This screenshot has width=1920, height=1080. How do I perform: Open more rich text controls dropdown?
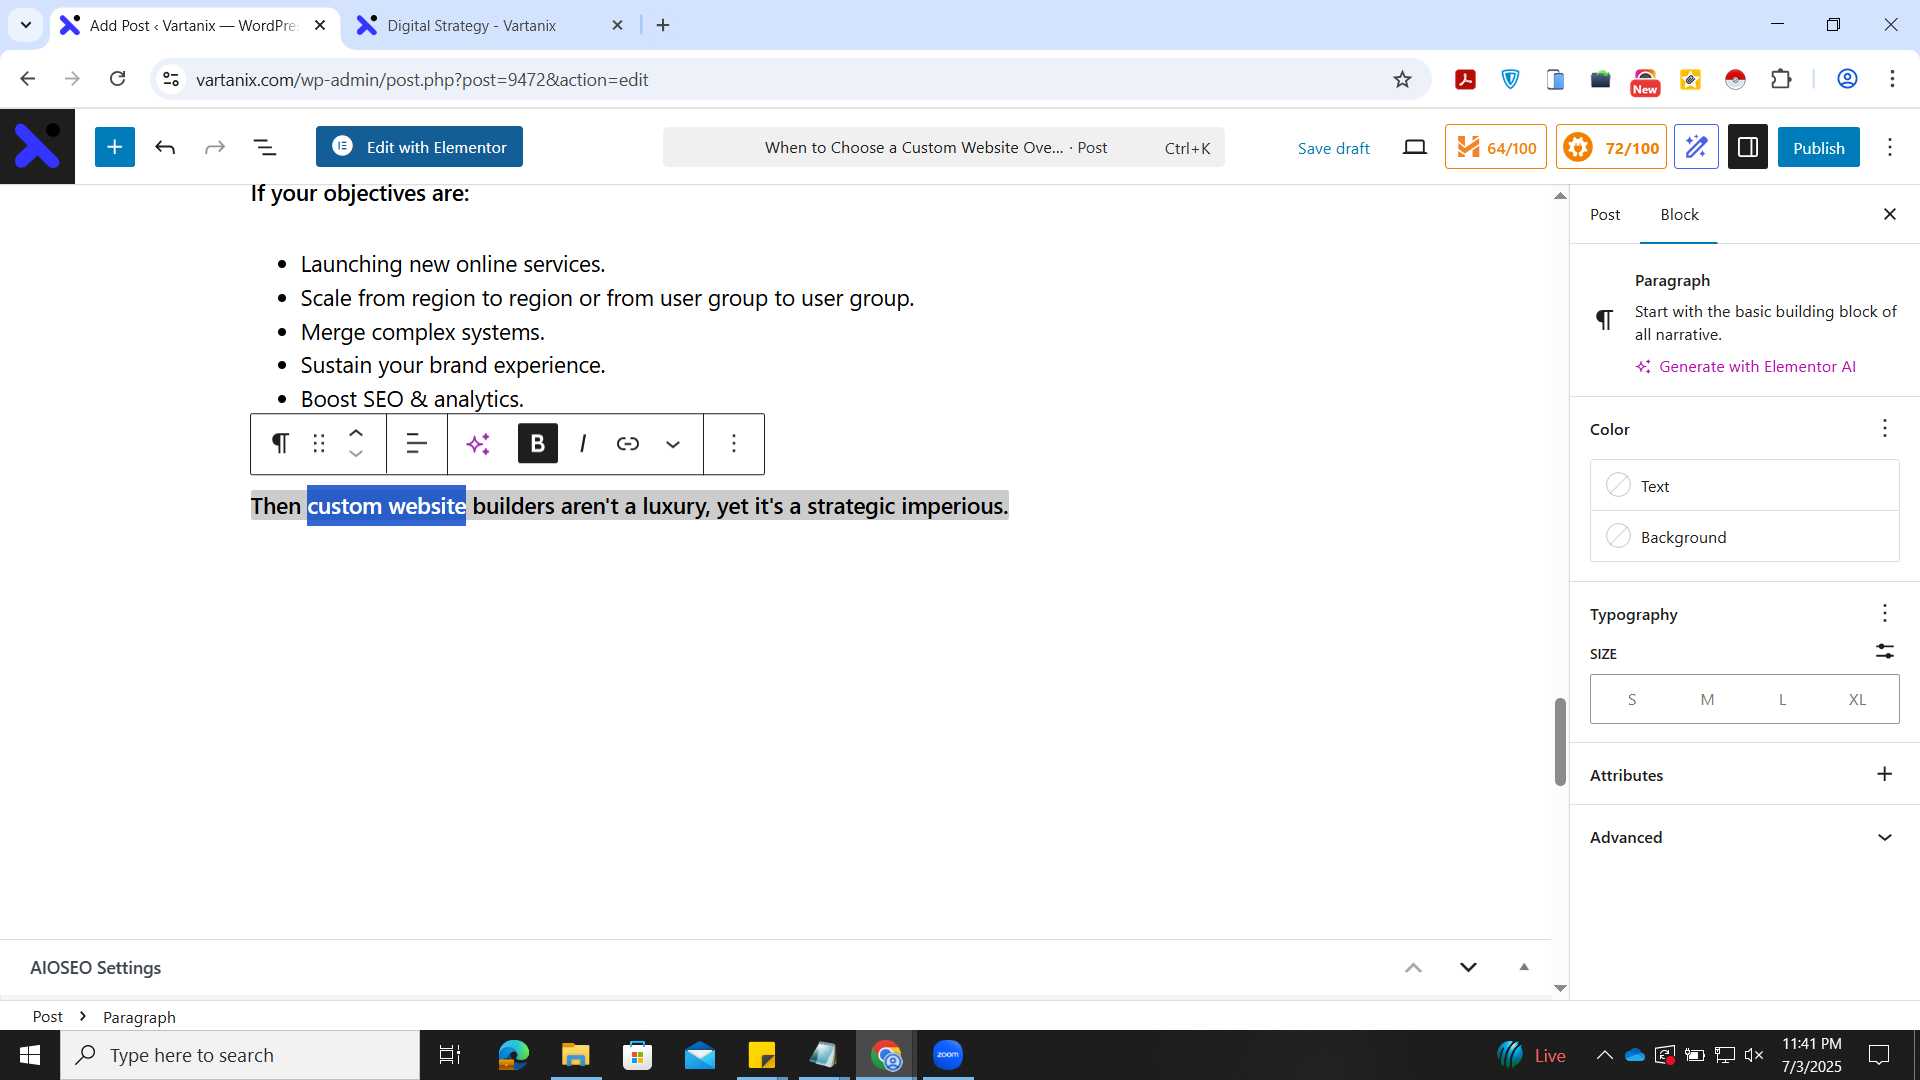[673, 444]
